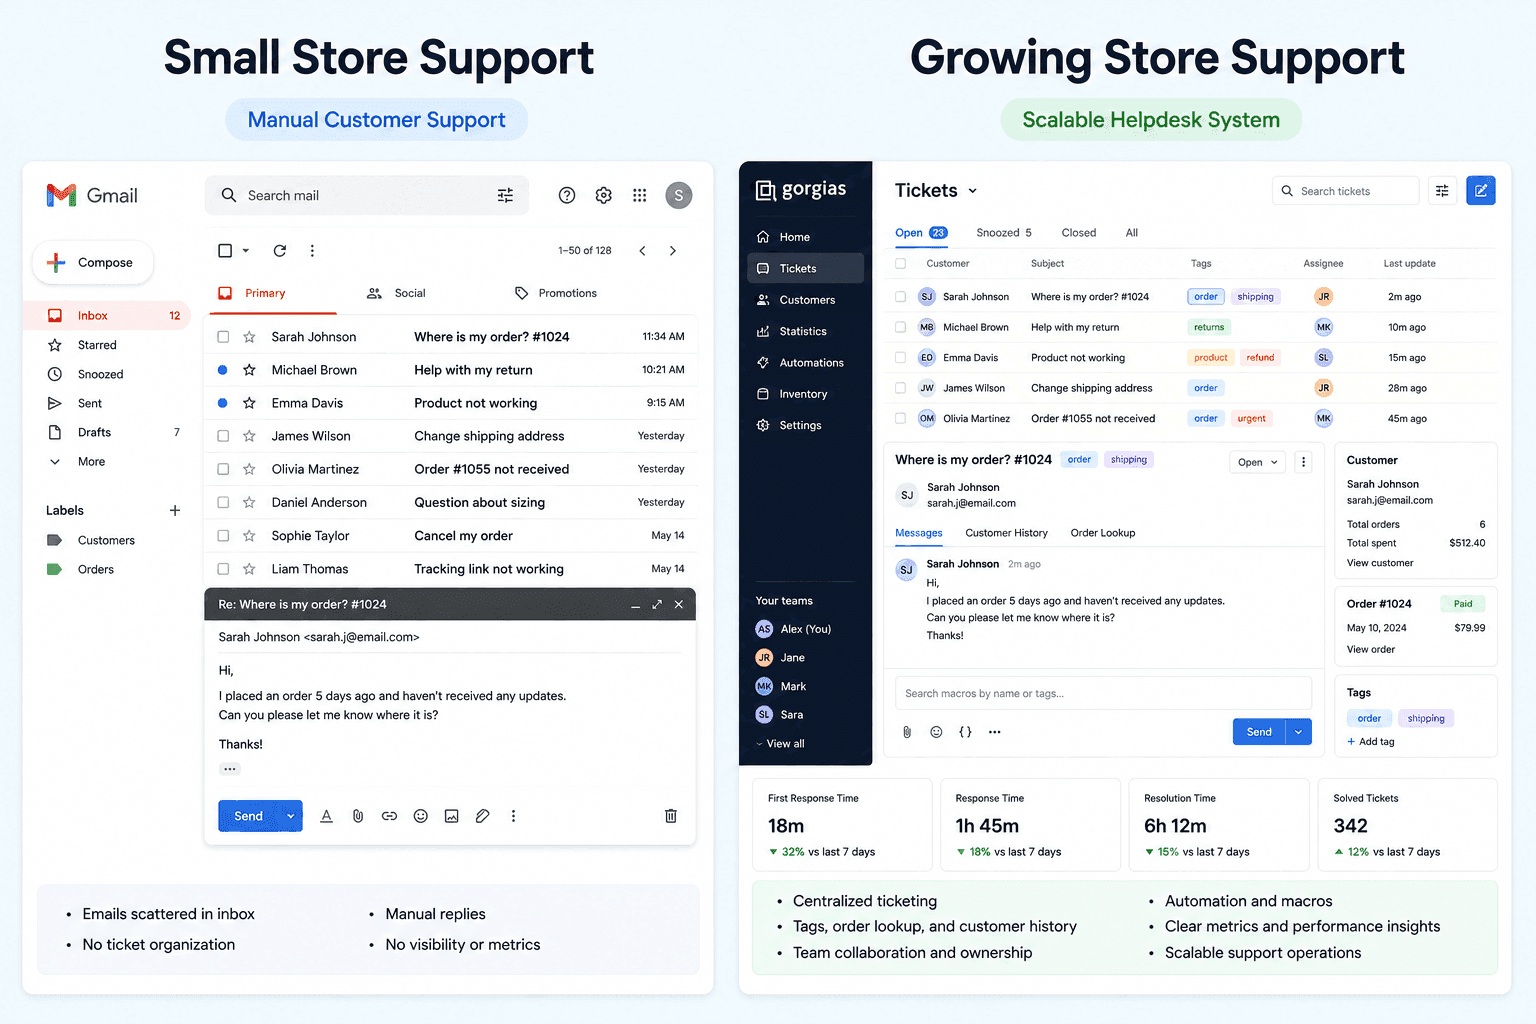1536x1024 pixels.
Task: Star the Sarah Johnson email
Action: [x=249, y=337]
